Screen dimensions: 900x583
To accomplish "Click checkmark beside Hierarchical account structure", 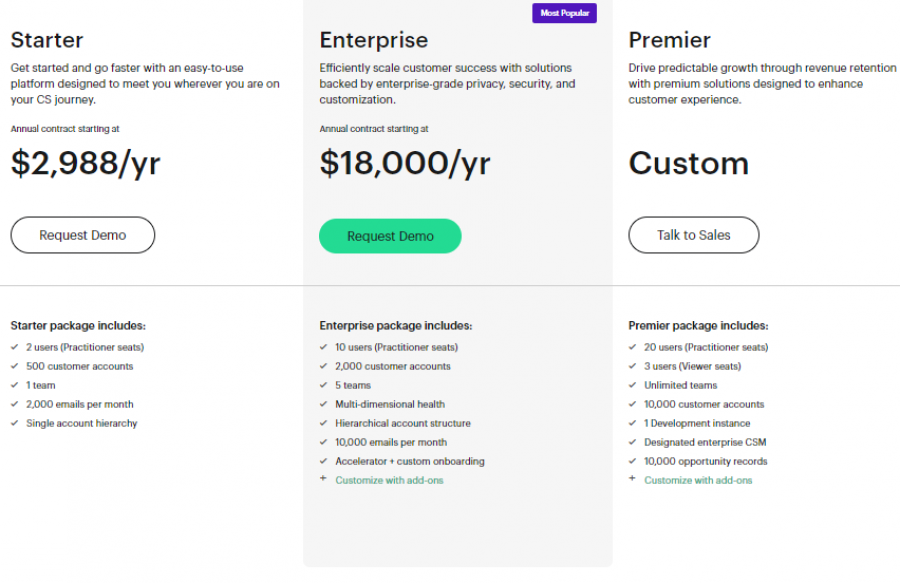I will pos(324,423).
